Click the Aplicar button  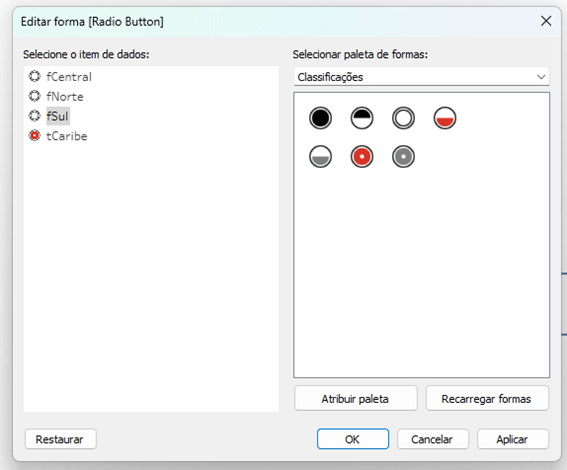click(513, 439)
